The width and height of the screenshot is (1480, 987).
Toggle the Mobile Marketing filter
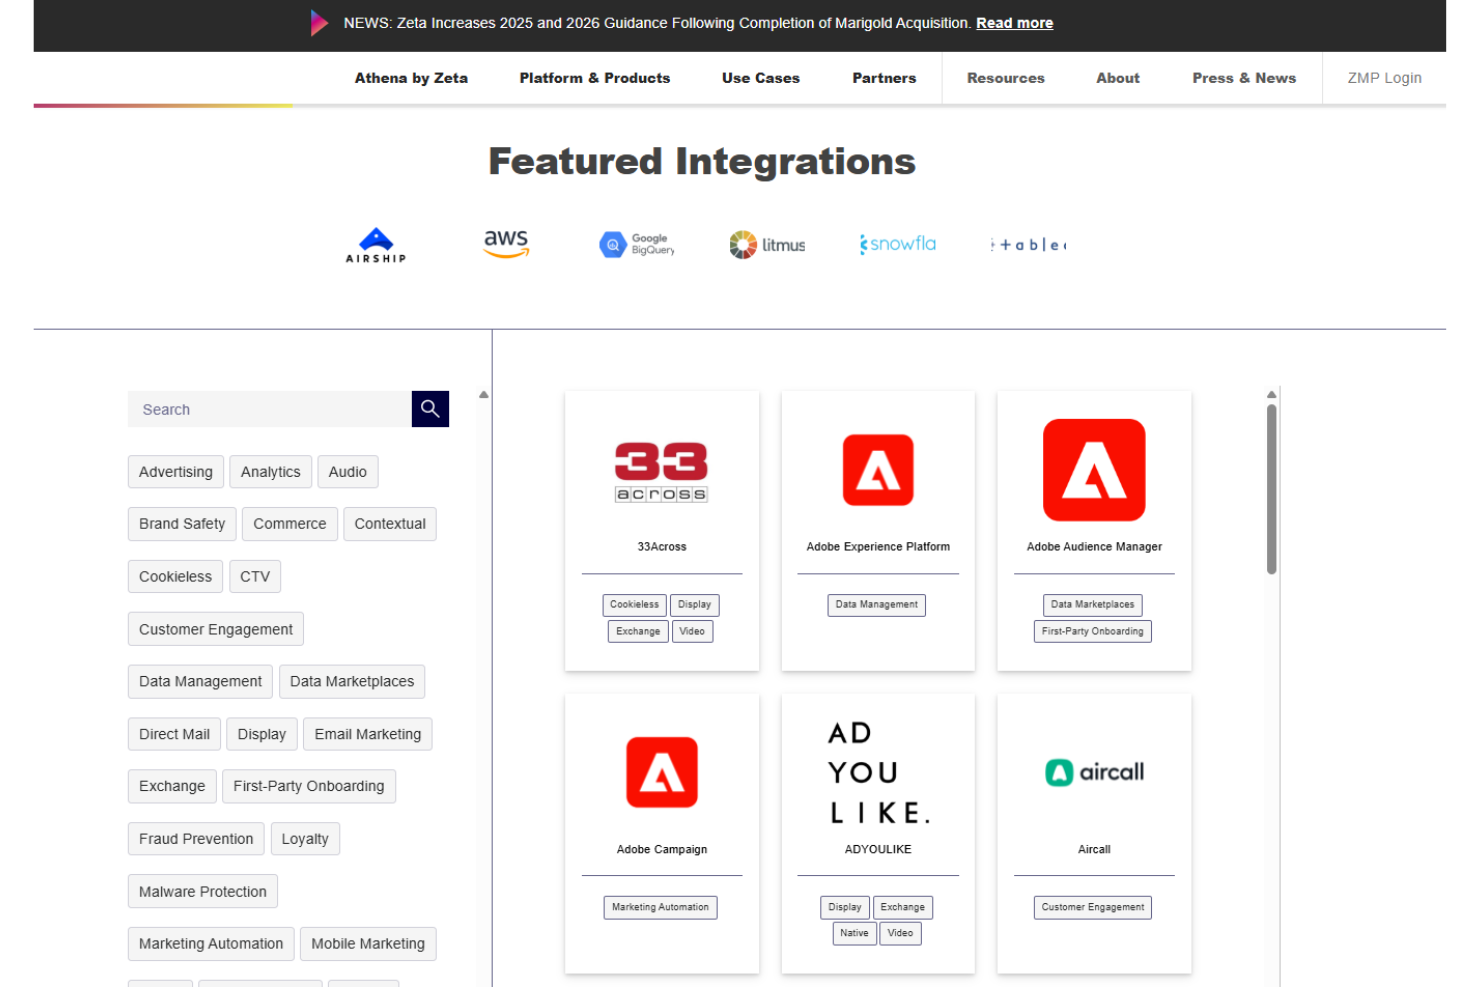point(368,944)
